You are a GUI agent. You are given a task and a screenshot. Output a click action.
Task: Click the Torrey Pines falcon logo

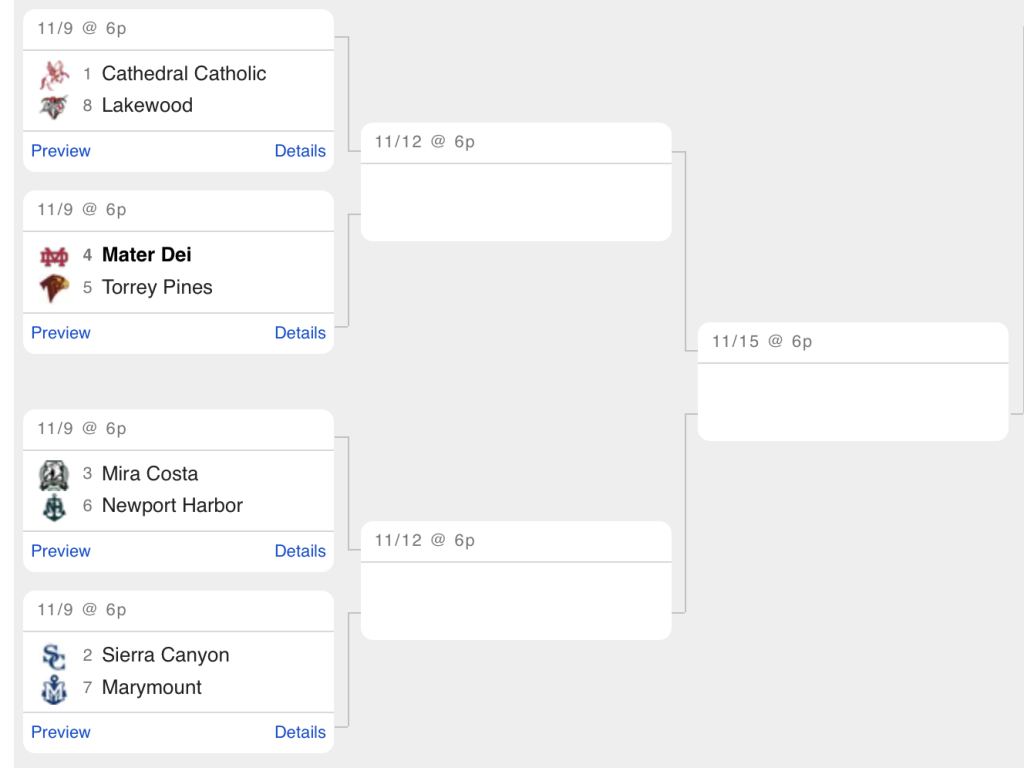coord(54,288)
